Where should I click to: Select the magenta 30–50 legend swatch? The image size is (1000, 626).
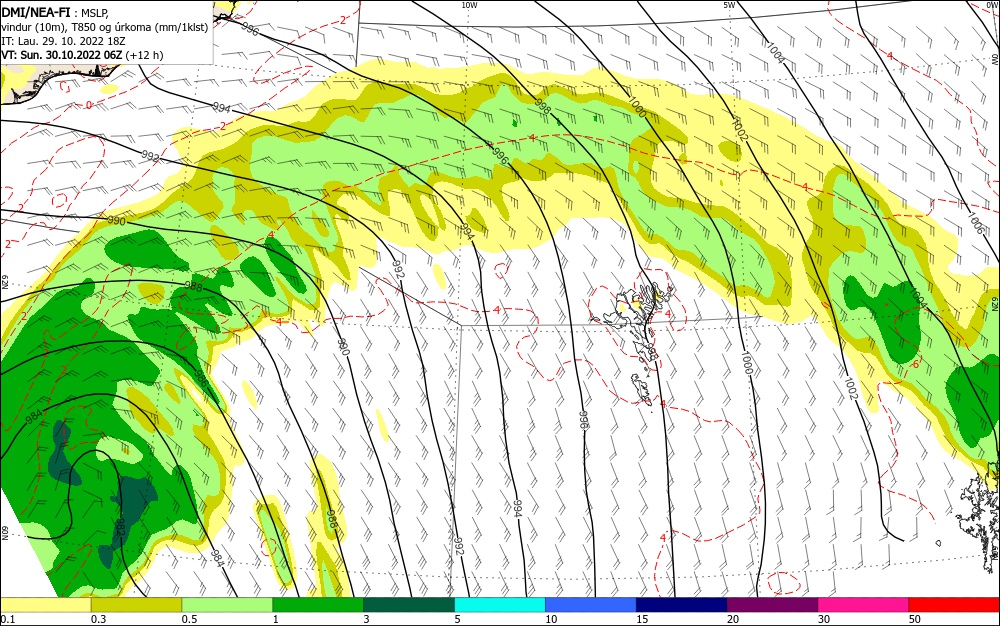point(864,605)
